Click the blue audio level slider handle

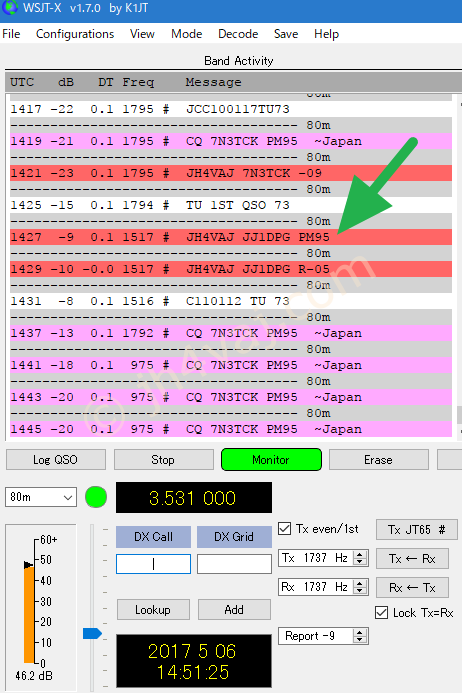[92, 633]
